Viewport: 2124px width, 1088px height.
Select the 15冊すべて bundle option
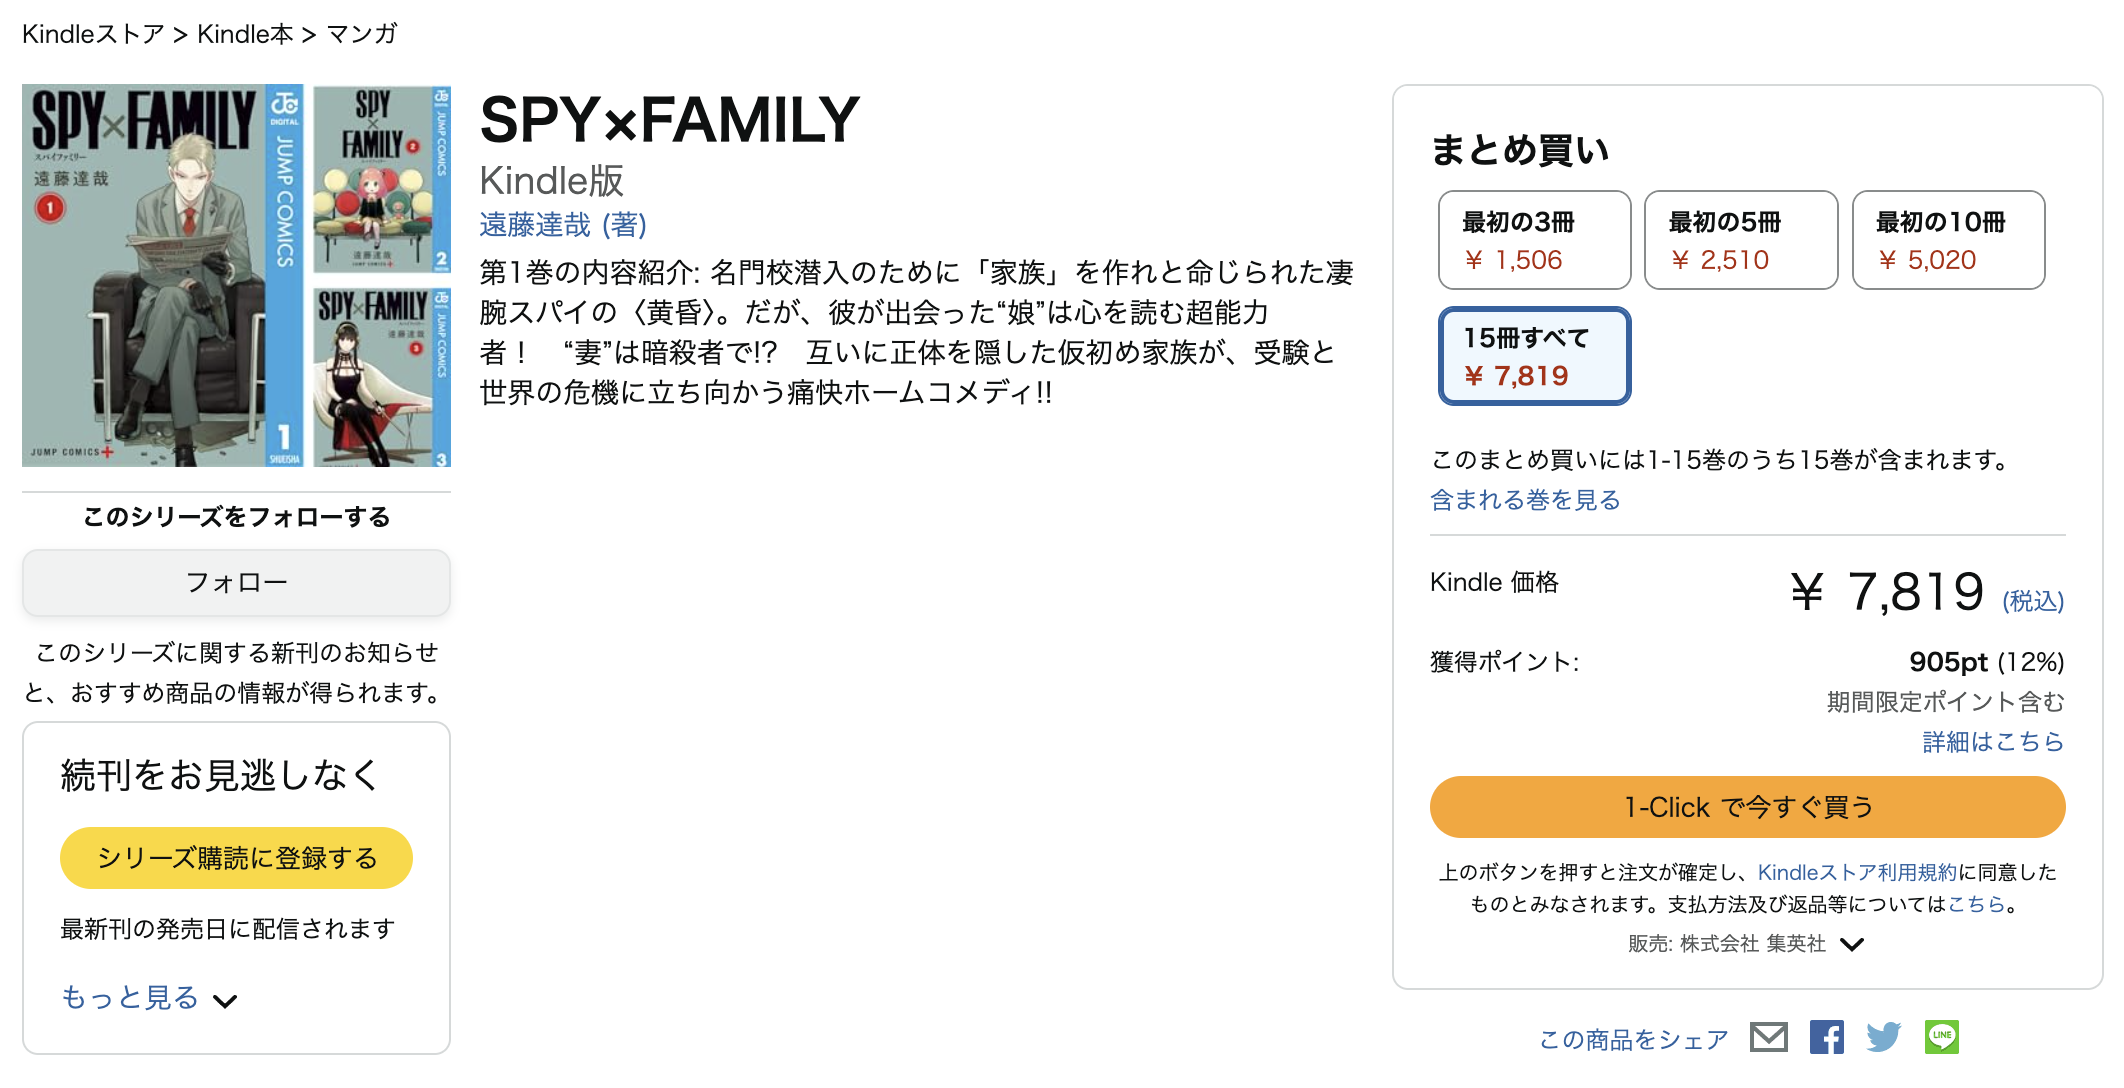pos(1534,356)
